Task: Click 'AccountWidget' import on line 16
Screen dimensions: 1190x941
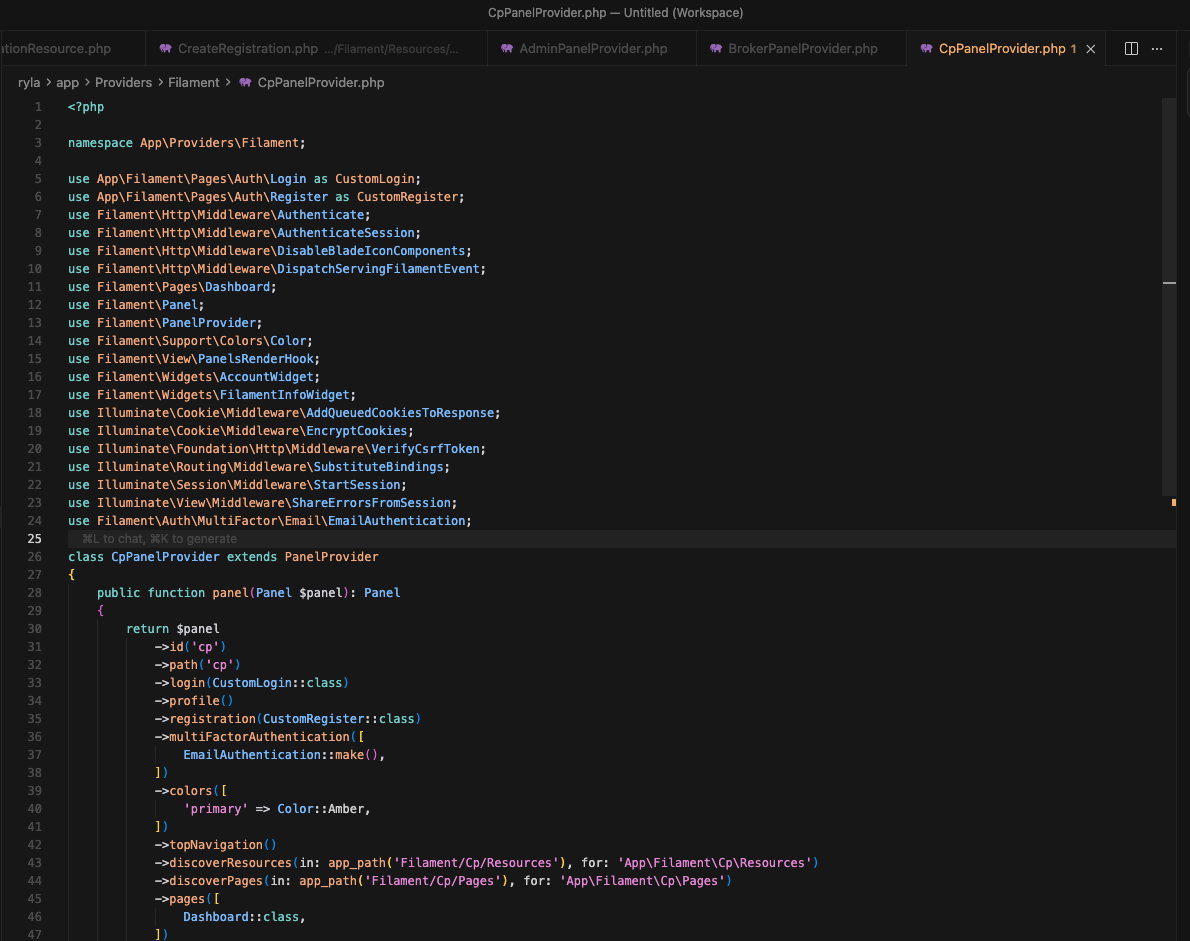Action: (x=266, y=377)
